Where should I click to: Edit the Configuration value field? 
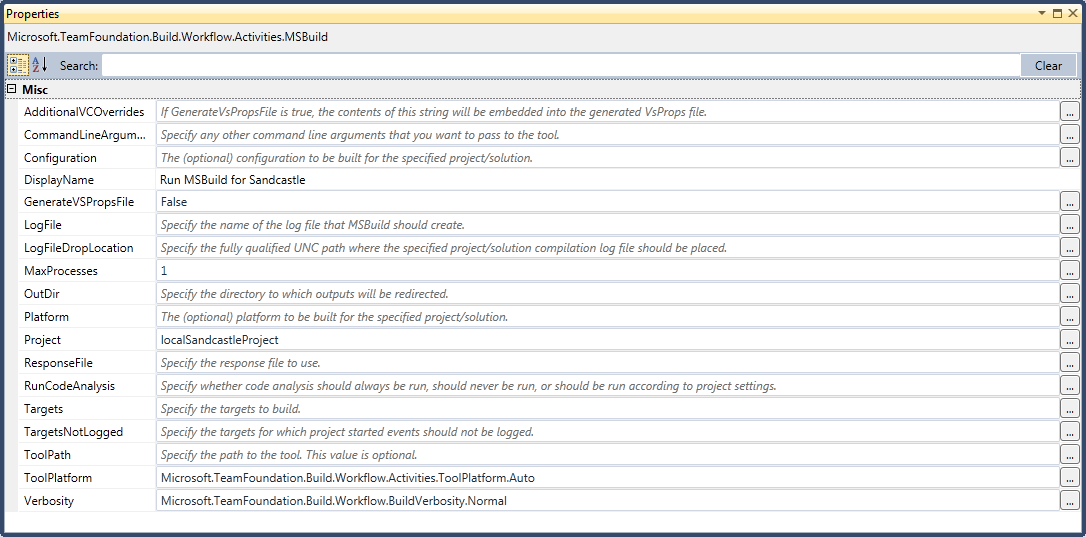point(607,157)
